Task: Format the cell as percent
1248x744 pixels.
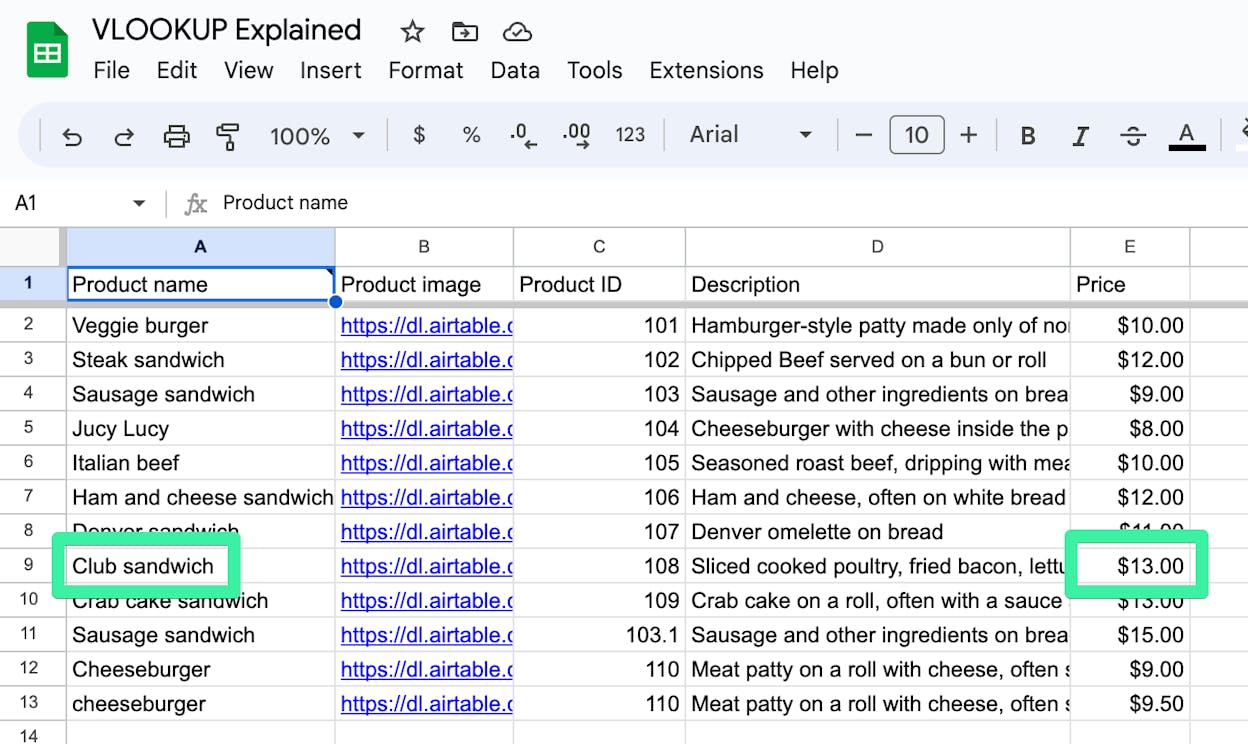Action: tap(471, 135)
